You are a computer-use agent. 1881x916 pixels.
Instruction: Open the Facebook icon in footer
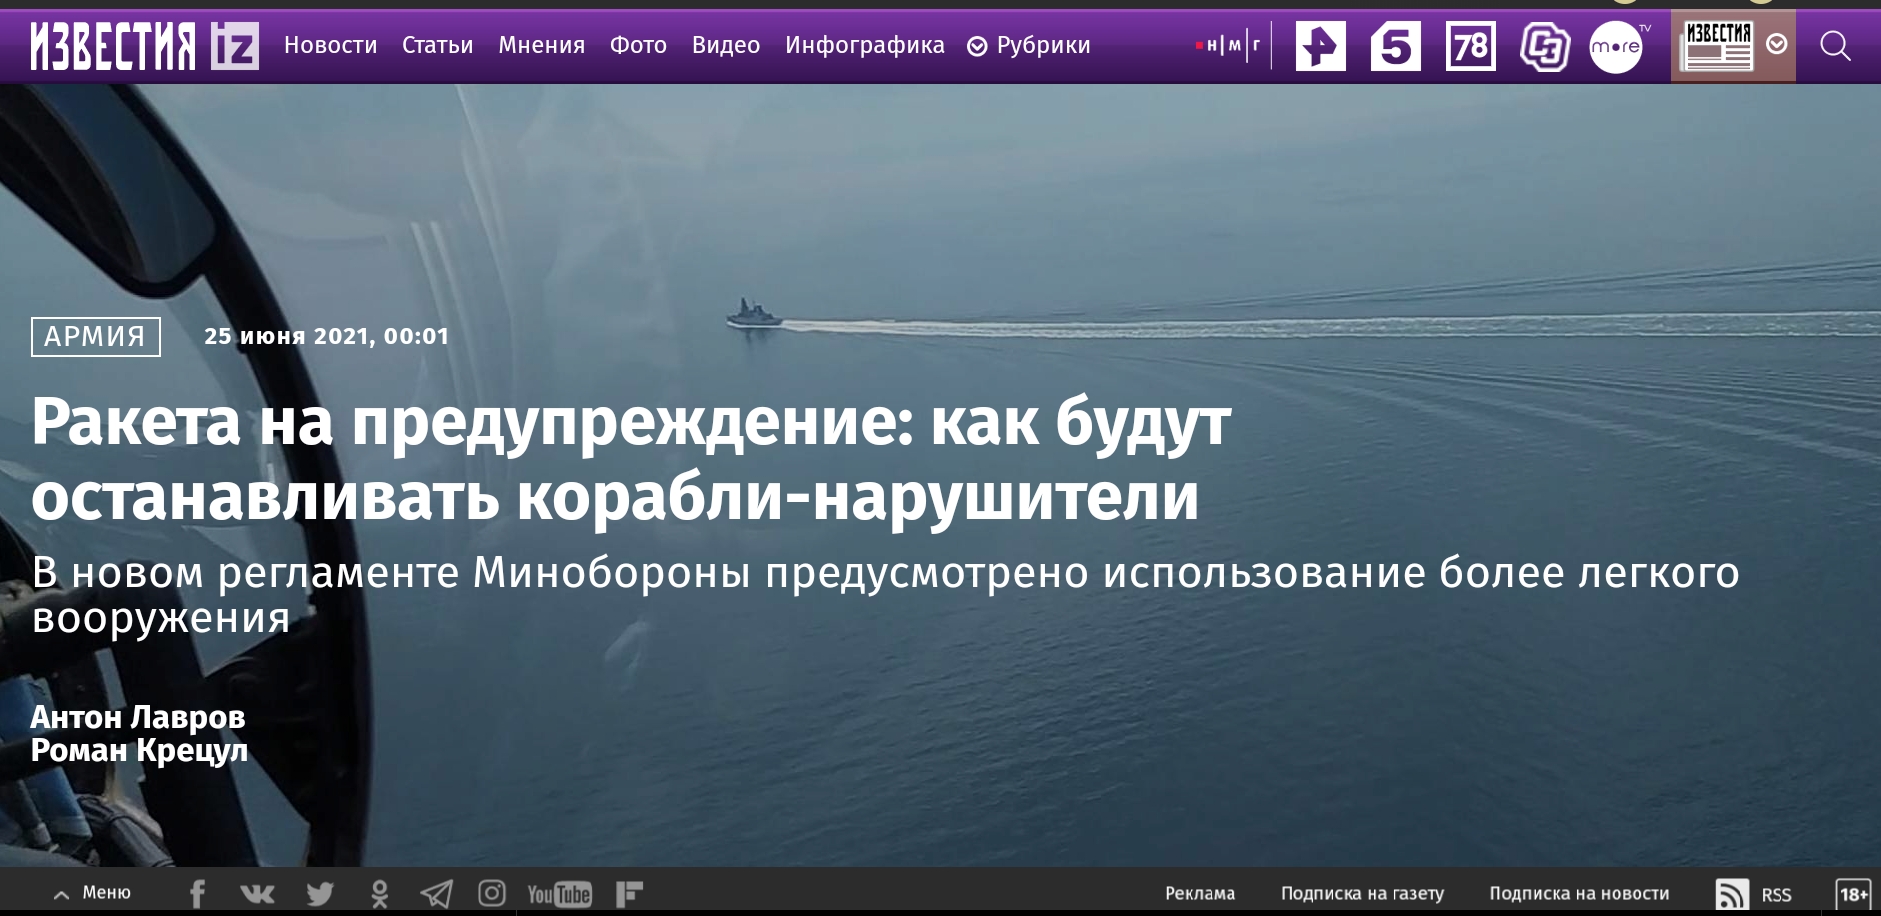pyautogui.click(x=197, y=893)
